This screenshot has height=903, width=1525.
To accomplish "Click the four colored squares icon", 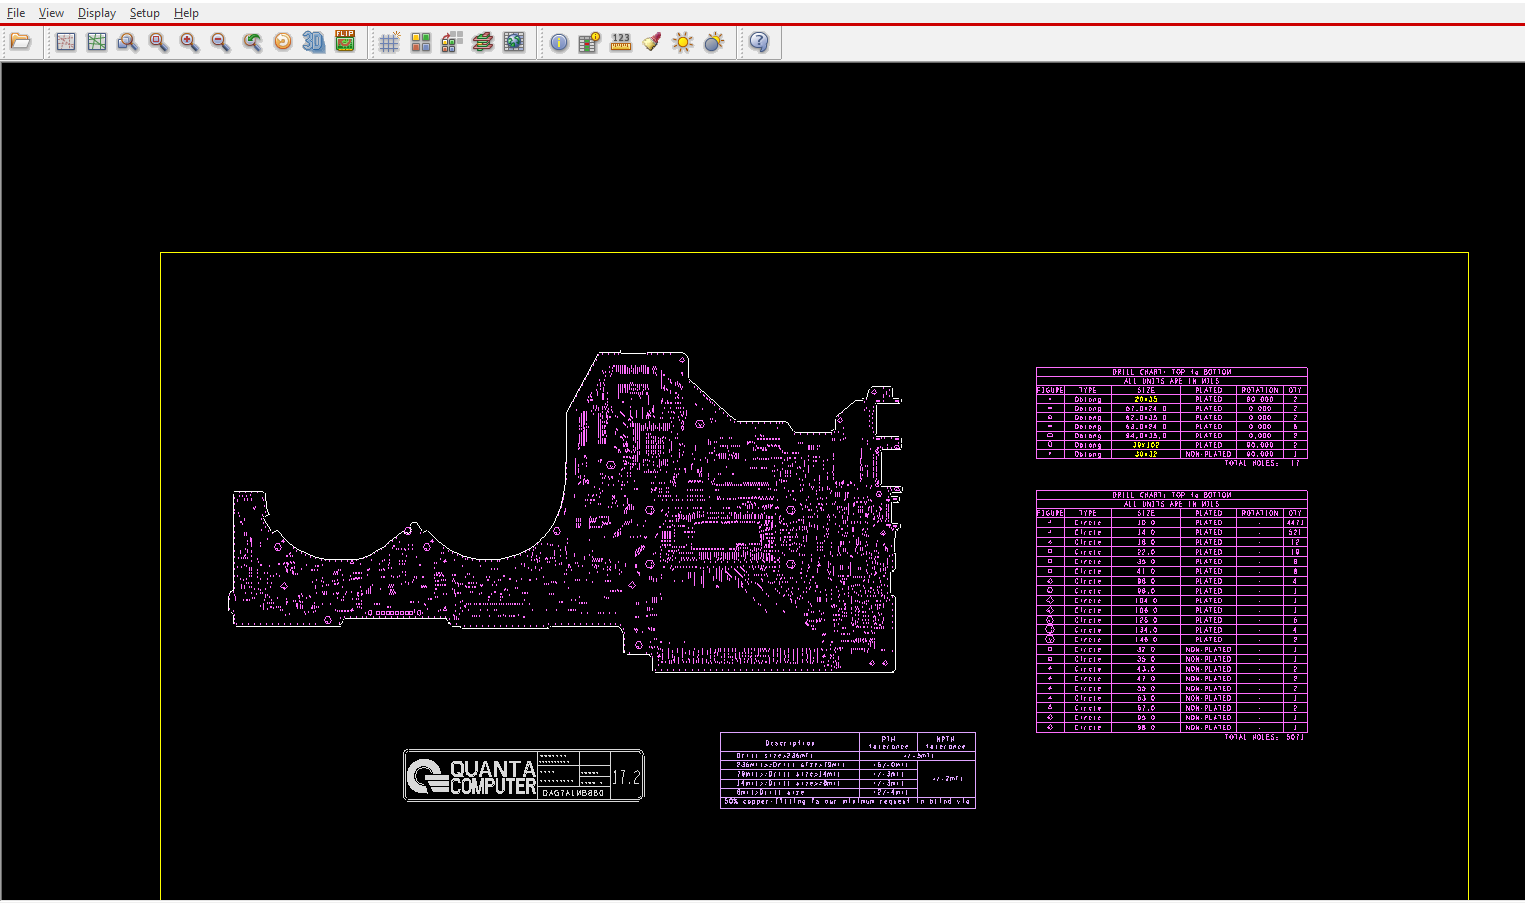I will (x=421, y=42).
